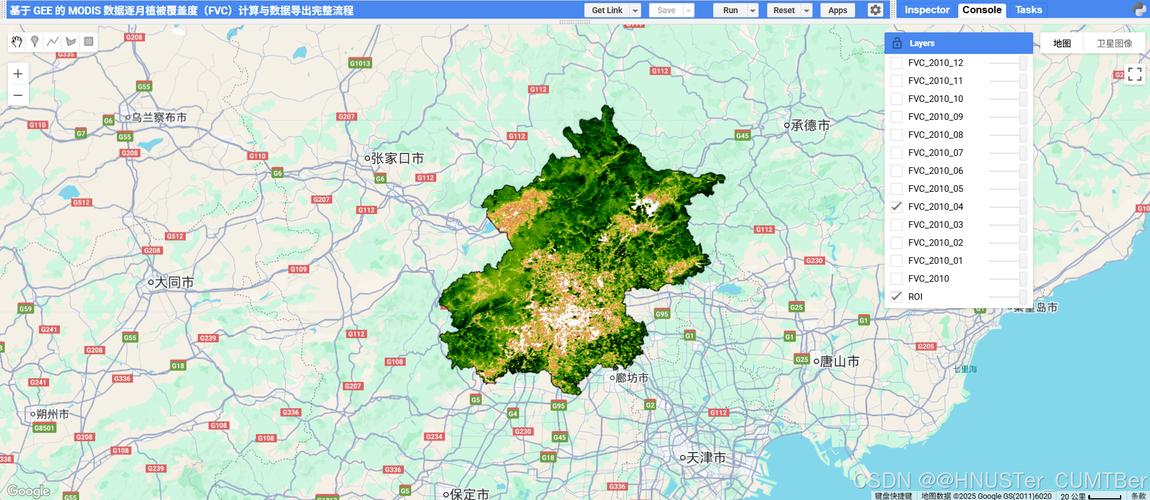Click the Get Link button

point(607,10)
